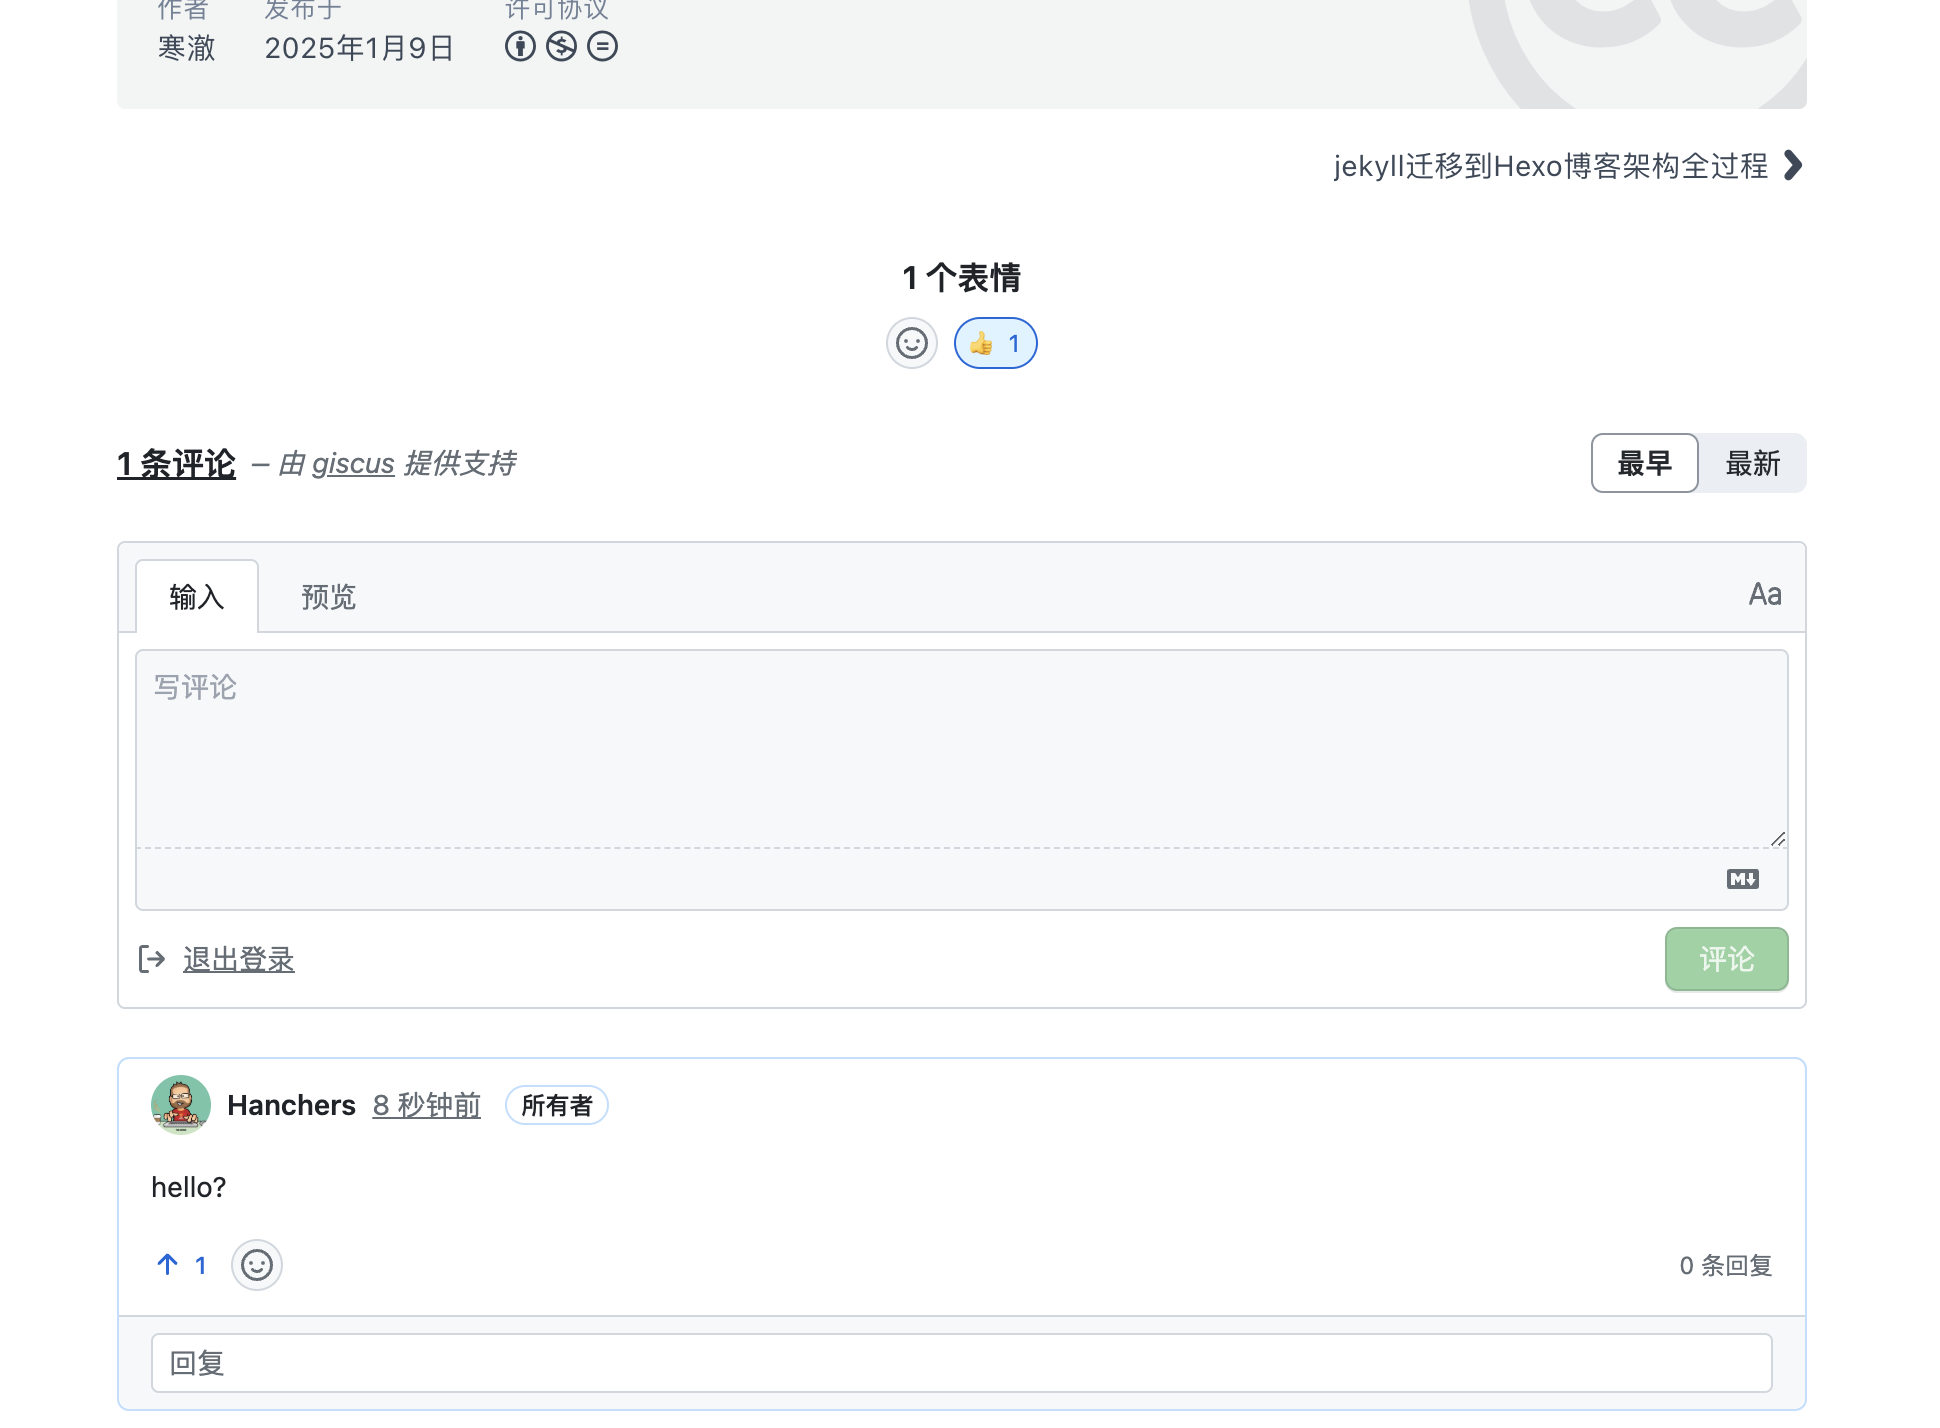This screenshot has height=1428, width=1940.
Task: Select the 输入 tab
Action: click(196, 596)
